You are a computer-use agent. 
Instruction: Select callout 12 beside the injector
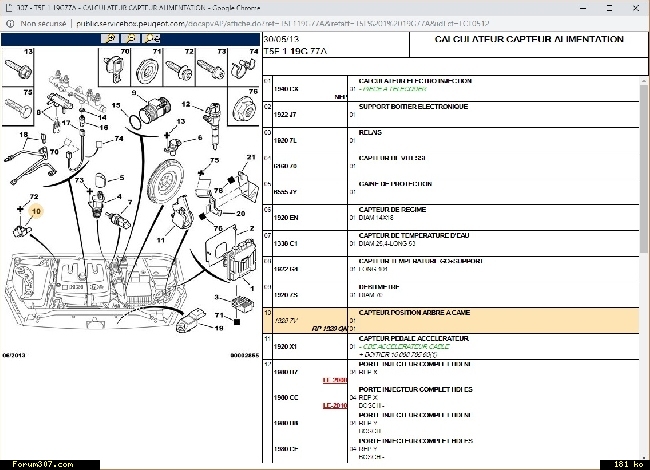pyautogui.click(x=186, y=104)
